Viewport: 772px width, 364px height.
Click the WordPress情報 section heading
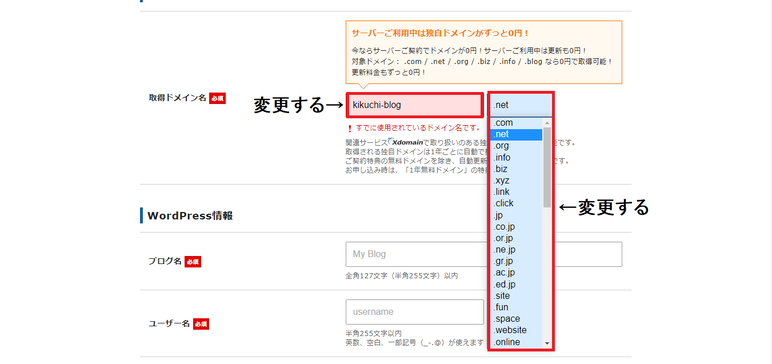coord(190,216)
